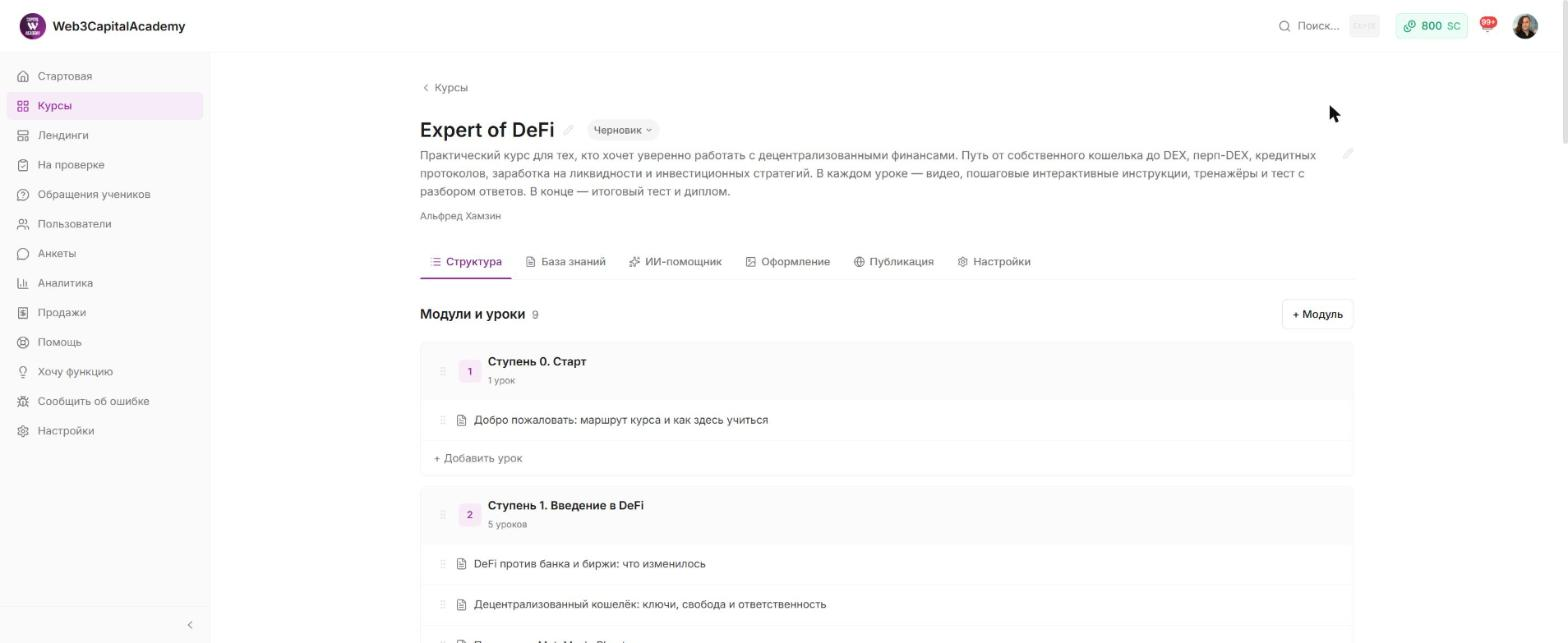Screen dimensions: 1568x643
Task: Edit the course description pencil icon
Action: click(x=1348, y=154)
